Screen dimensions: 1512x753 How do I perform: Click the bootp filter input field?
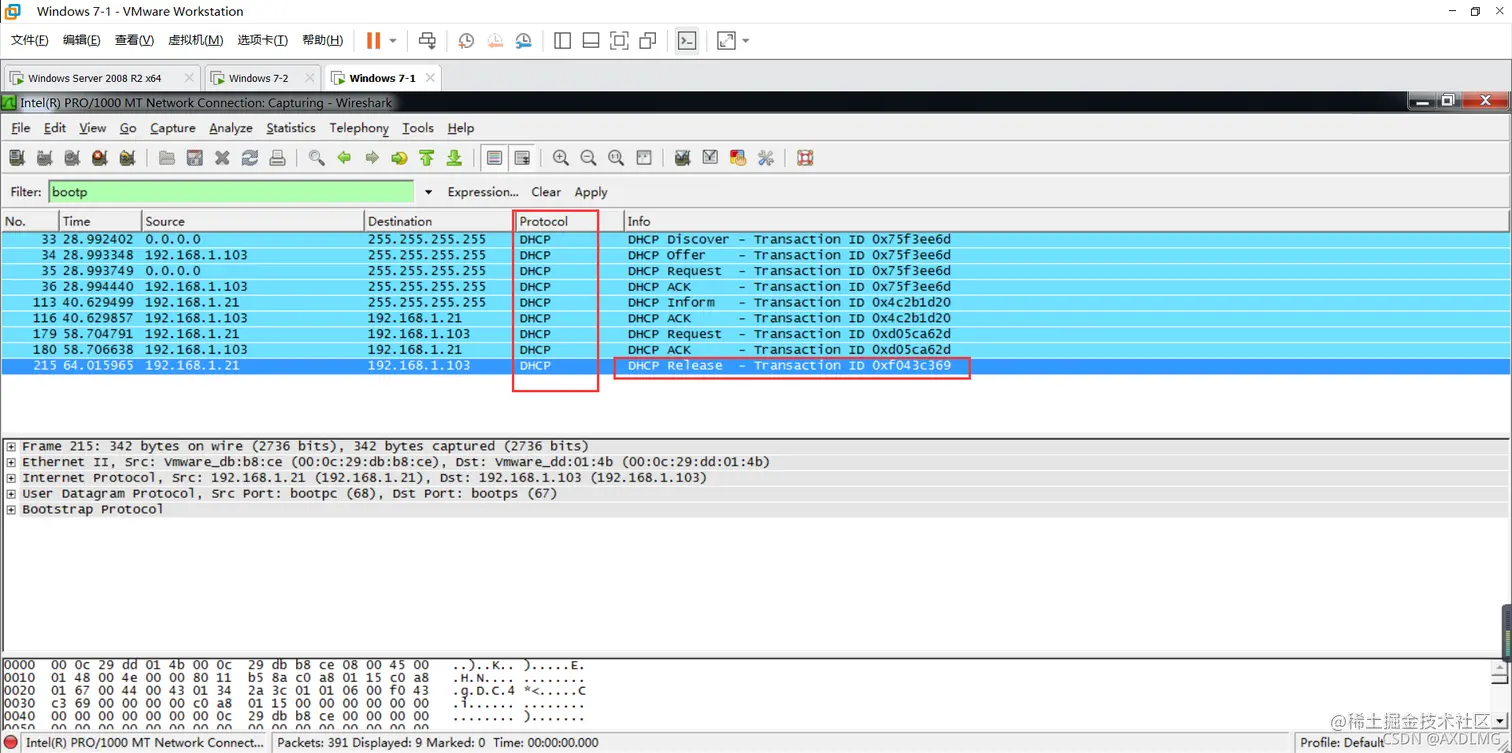[x=231, y=192]
